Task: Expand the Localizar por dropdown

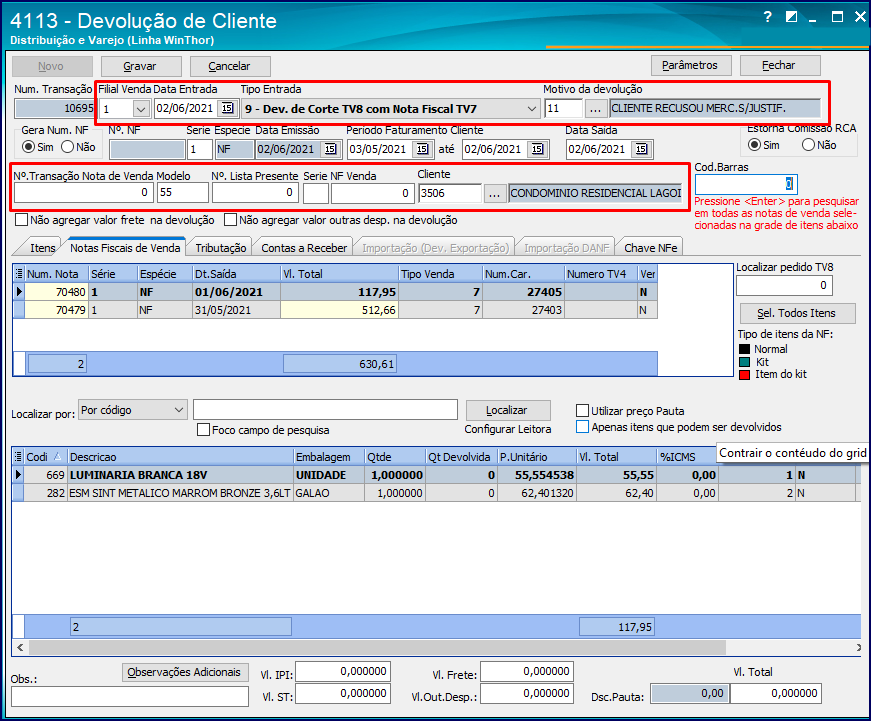Action: [179, 410]
